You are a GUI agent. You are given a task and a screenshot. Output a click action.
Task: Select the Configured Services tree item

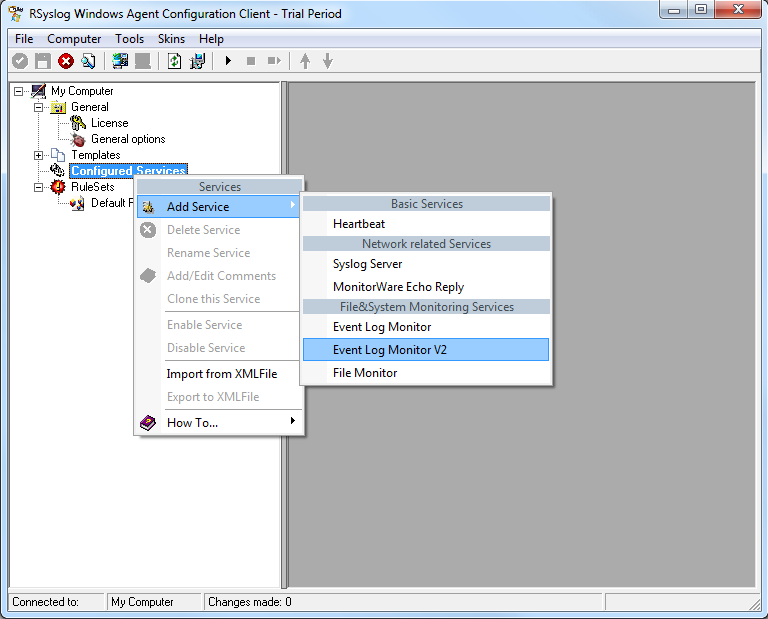pyautogui.click(x=128, y=170)
